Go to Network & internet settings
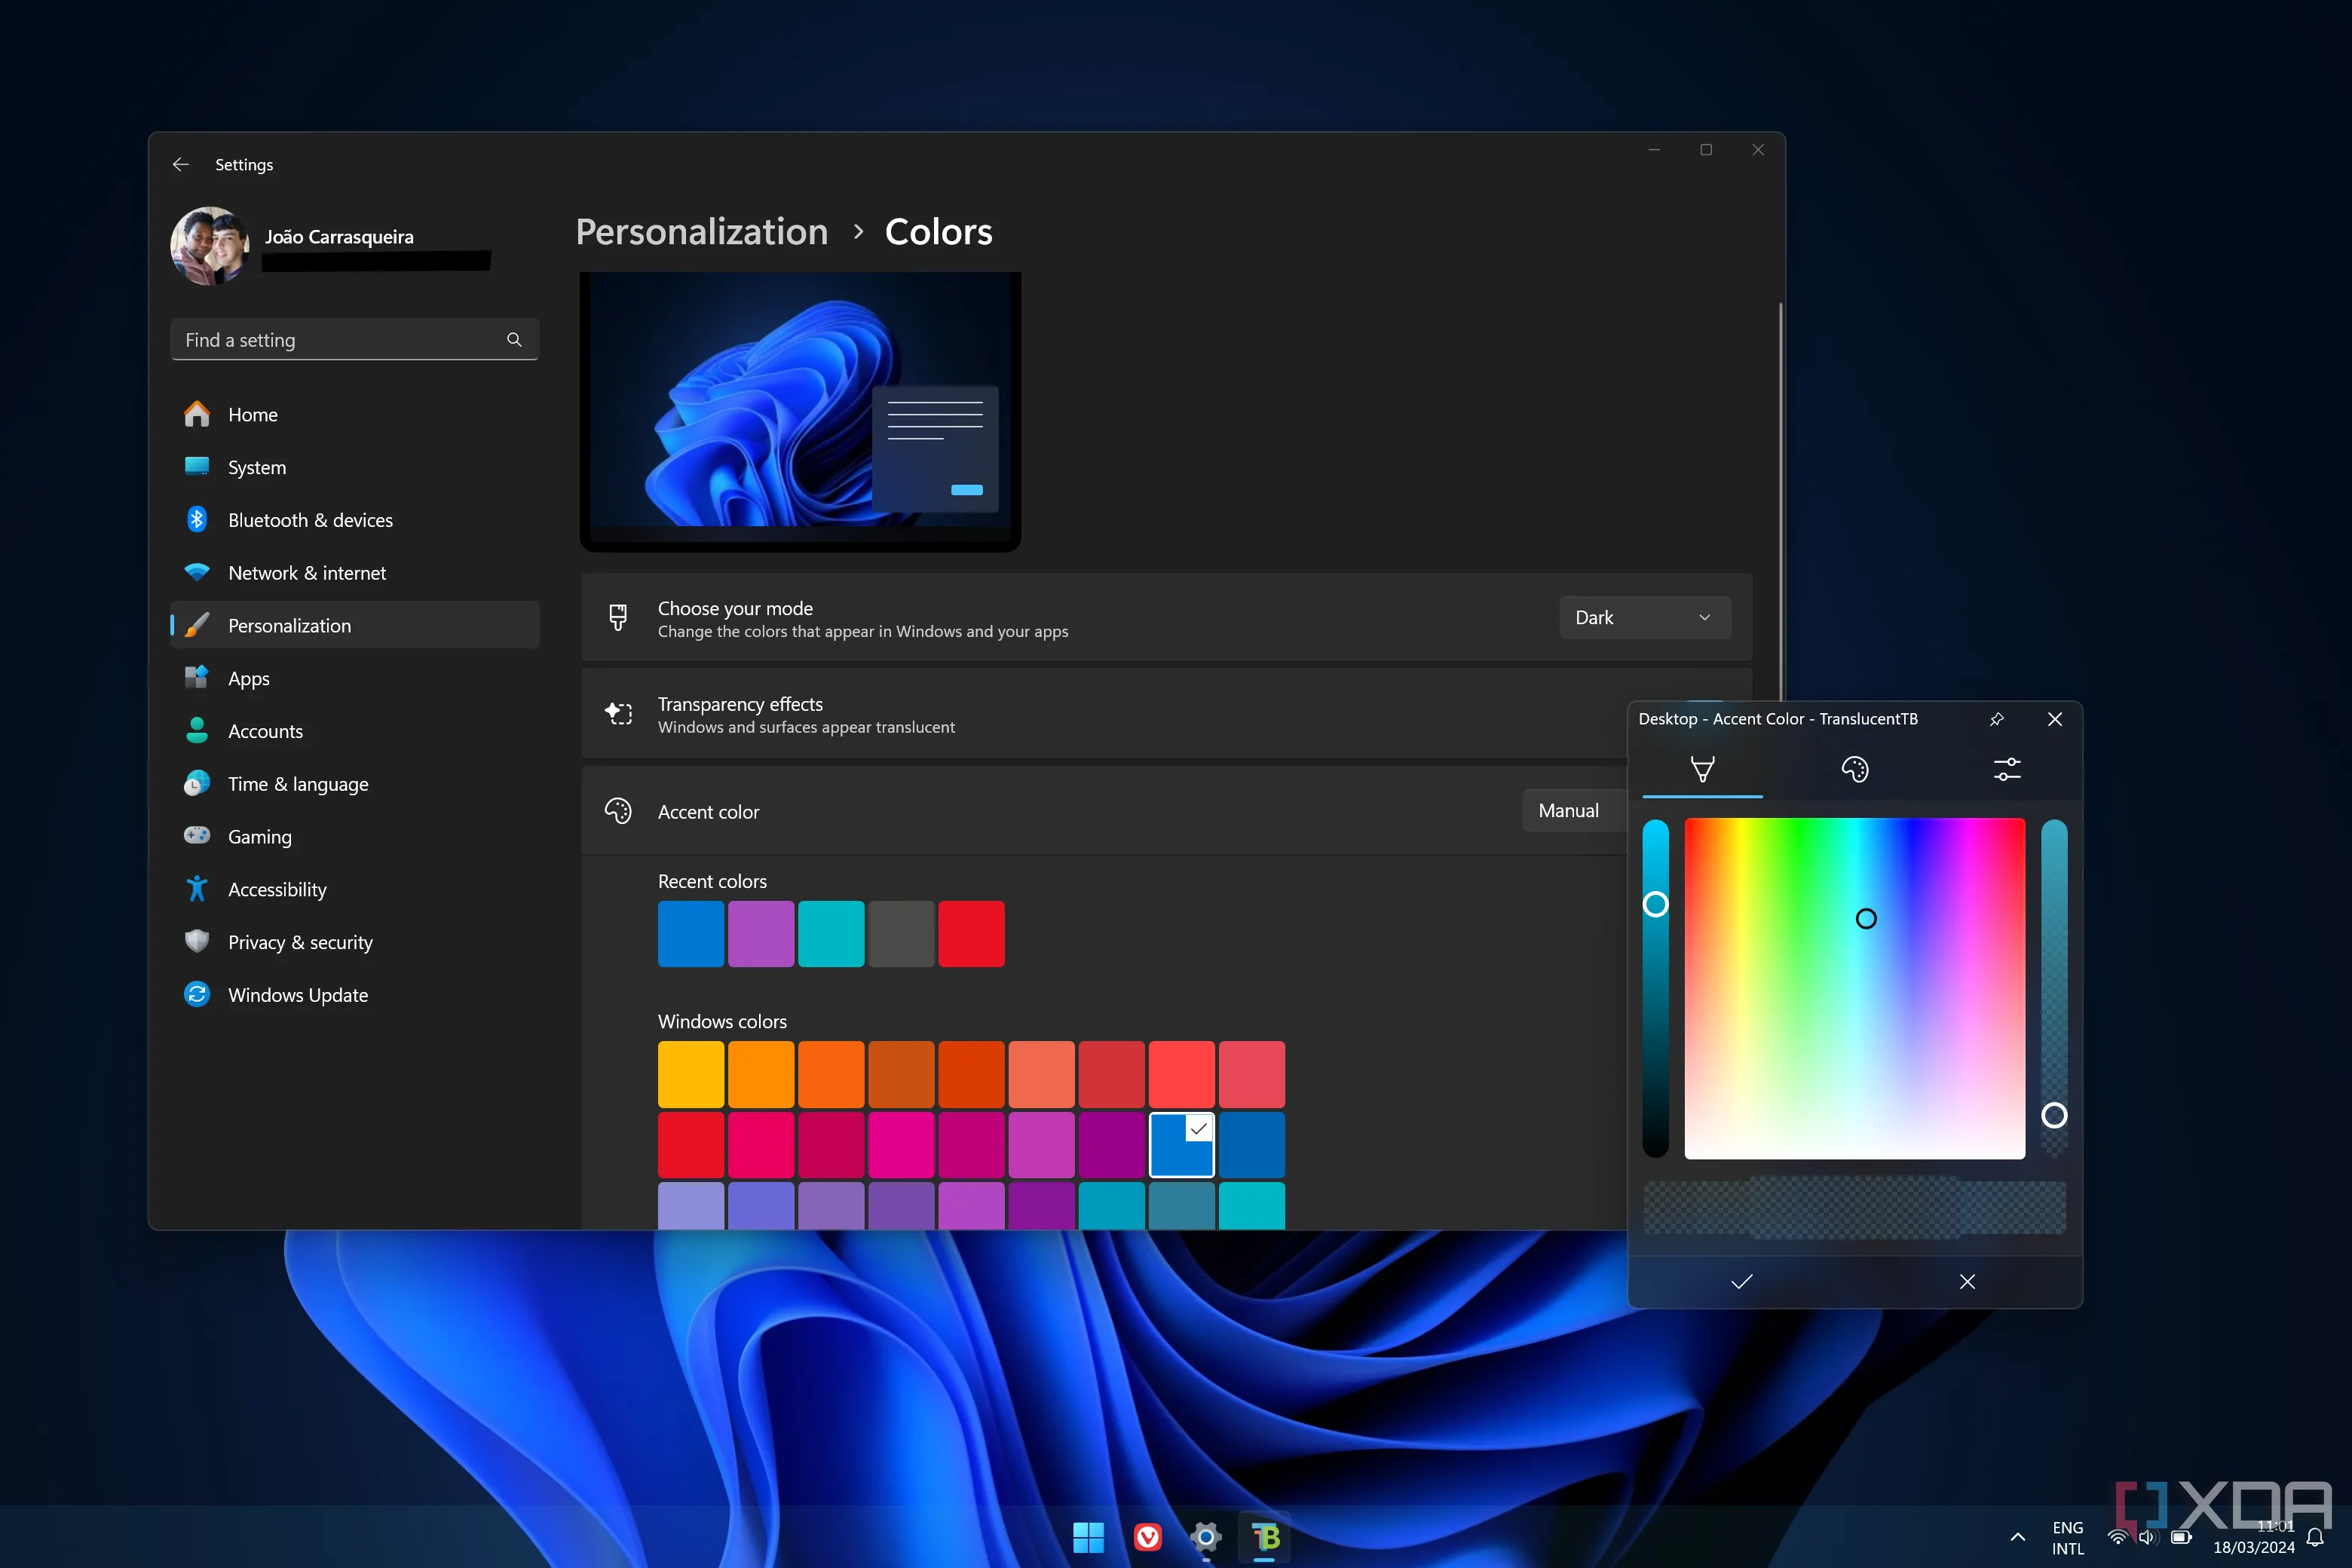The height and width of the screenshot is (1568, 2352). pos(355,573)
